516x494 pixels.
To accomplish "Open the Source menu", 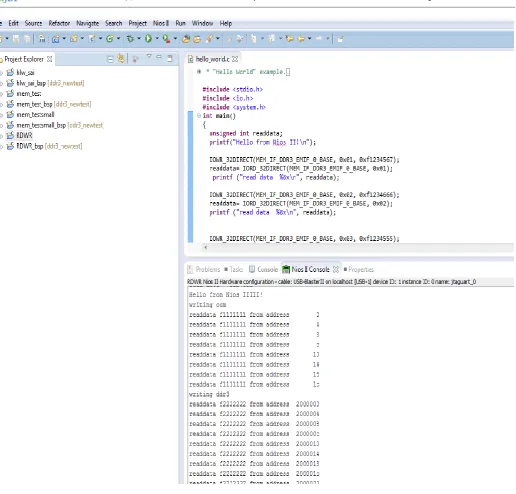I will pos(33,23).
